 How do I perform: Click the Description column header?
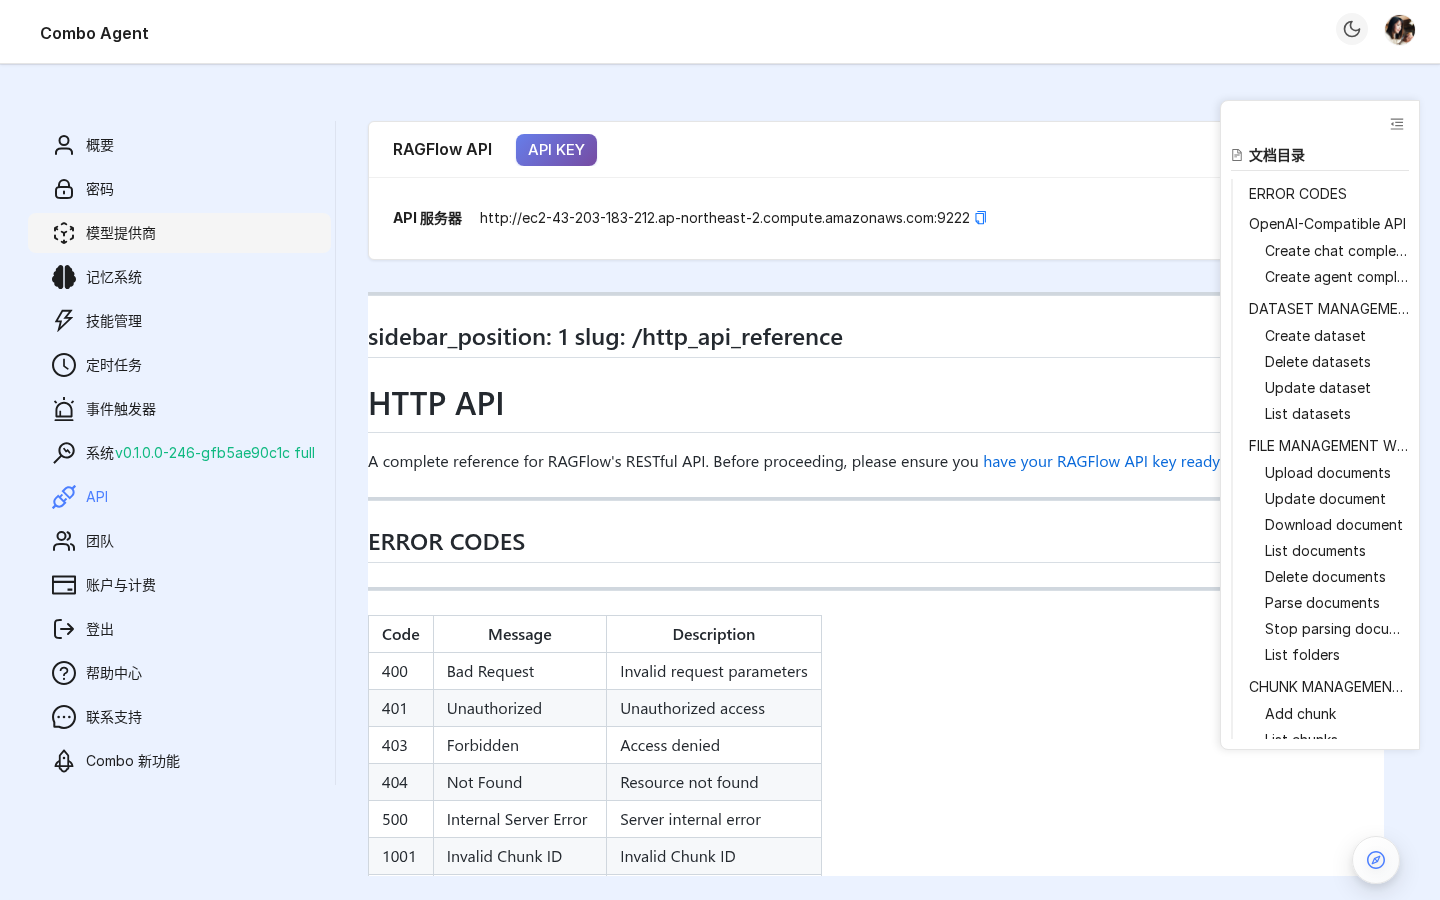(x=714, y=634)
